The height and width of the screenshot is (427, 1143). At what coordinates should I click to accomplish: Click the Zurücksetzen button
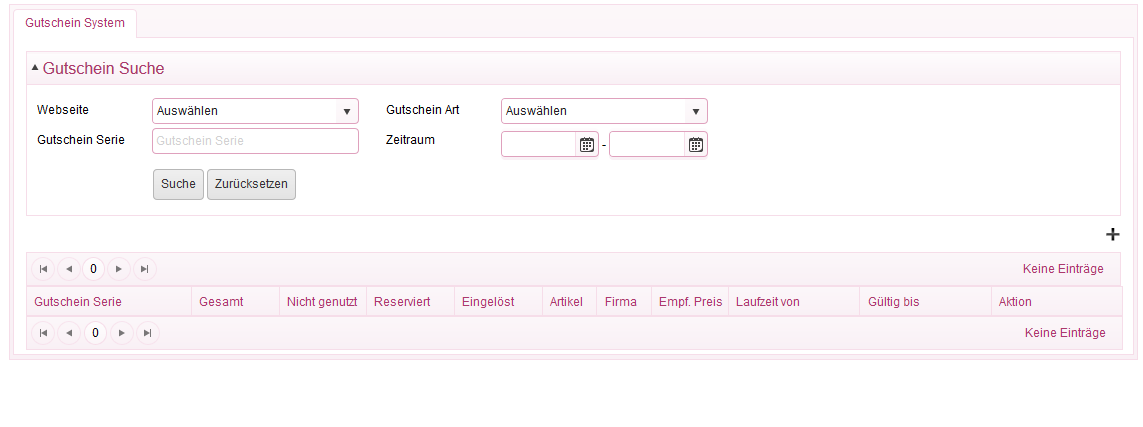click(x=251, y=184)
